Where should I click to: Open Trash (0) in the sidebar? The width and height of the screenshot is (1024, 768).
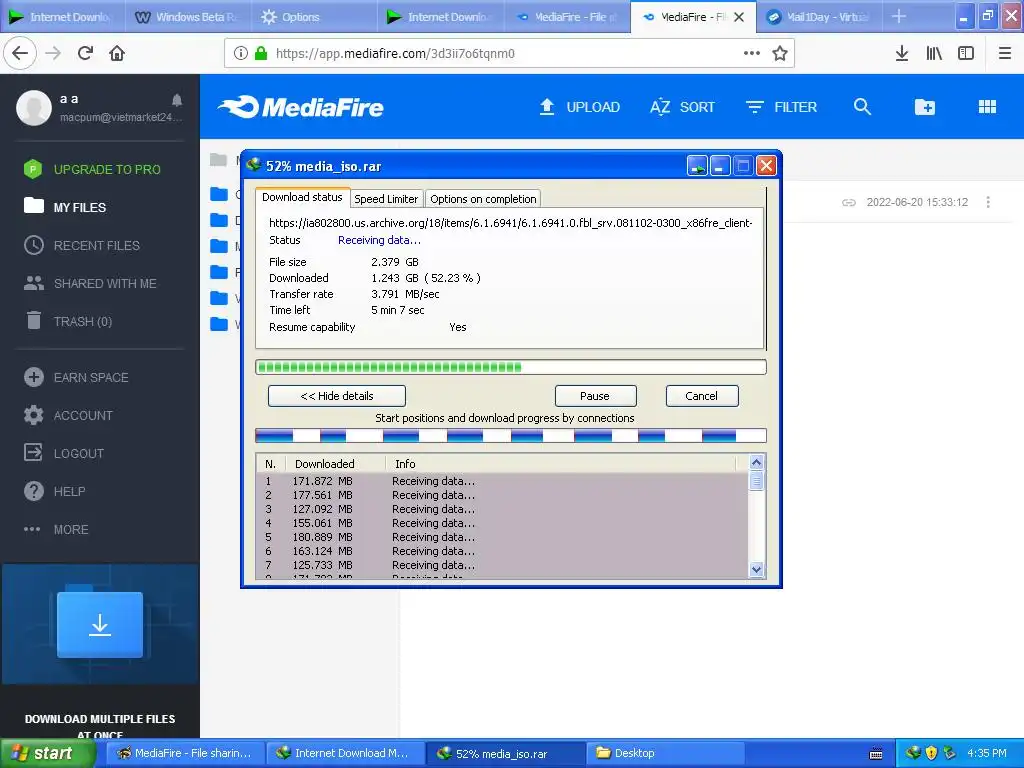tap(69, 321)
